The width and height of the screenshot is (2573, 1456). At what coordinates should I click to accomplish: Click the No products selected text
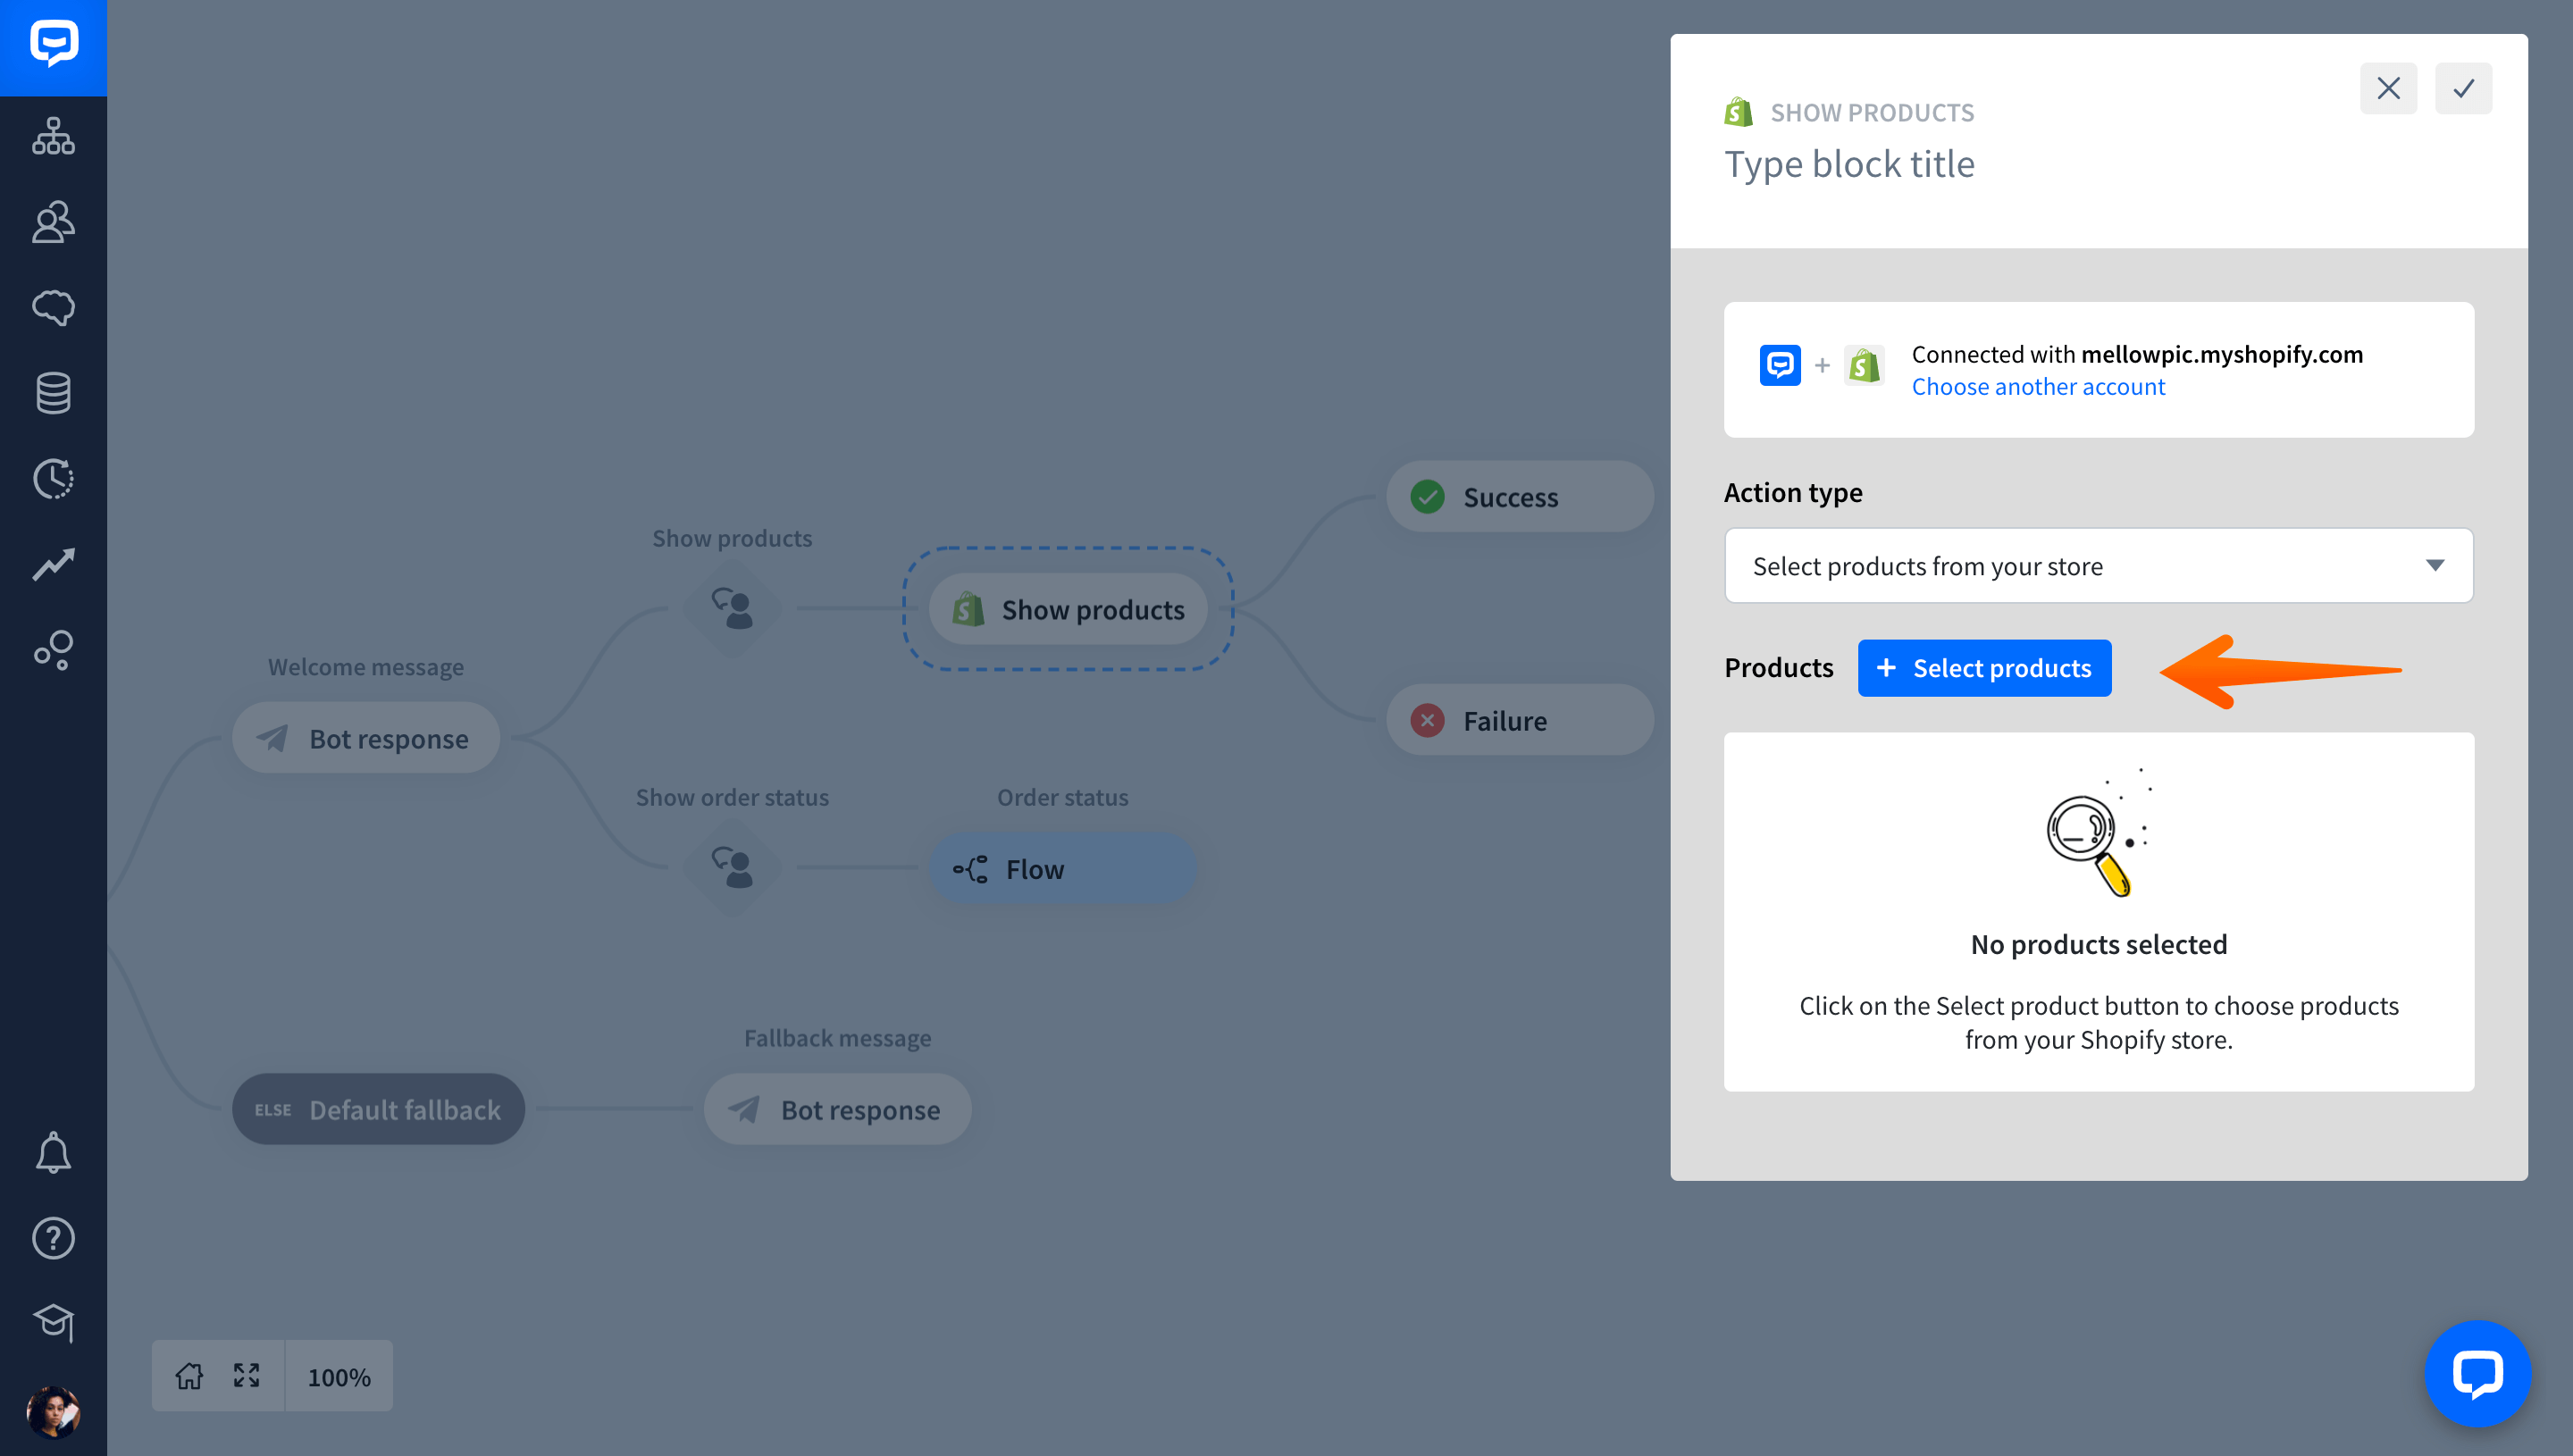(2098, 944)
